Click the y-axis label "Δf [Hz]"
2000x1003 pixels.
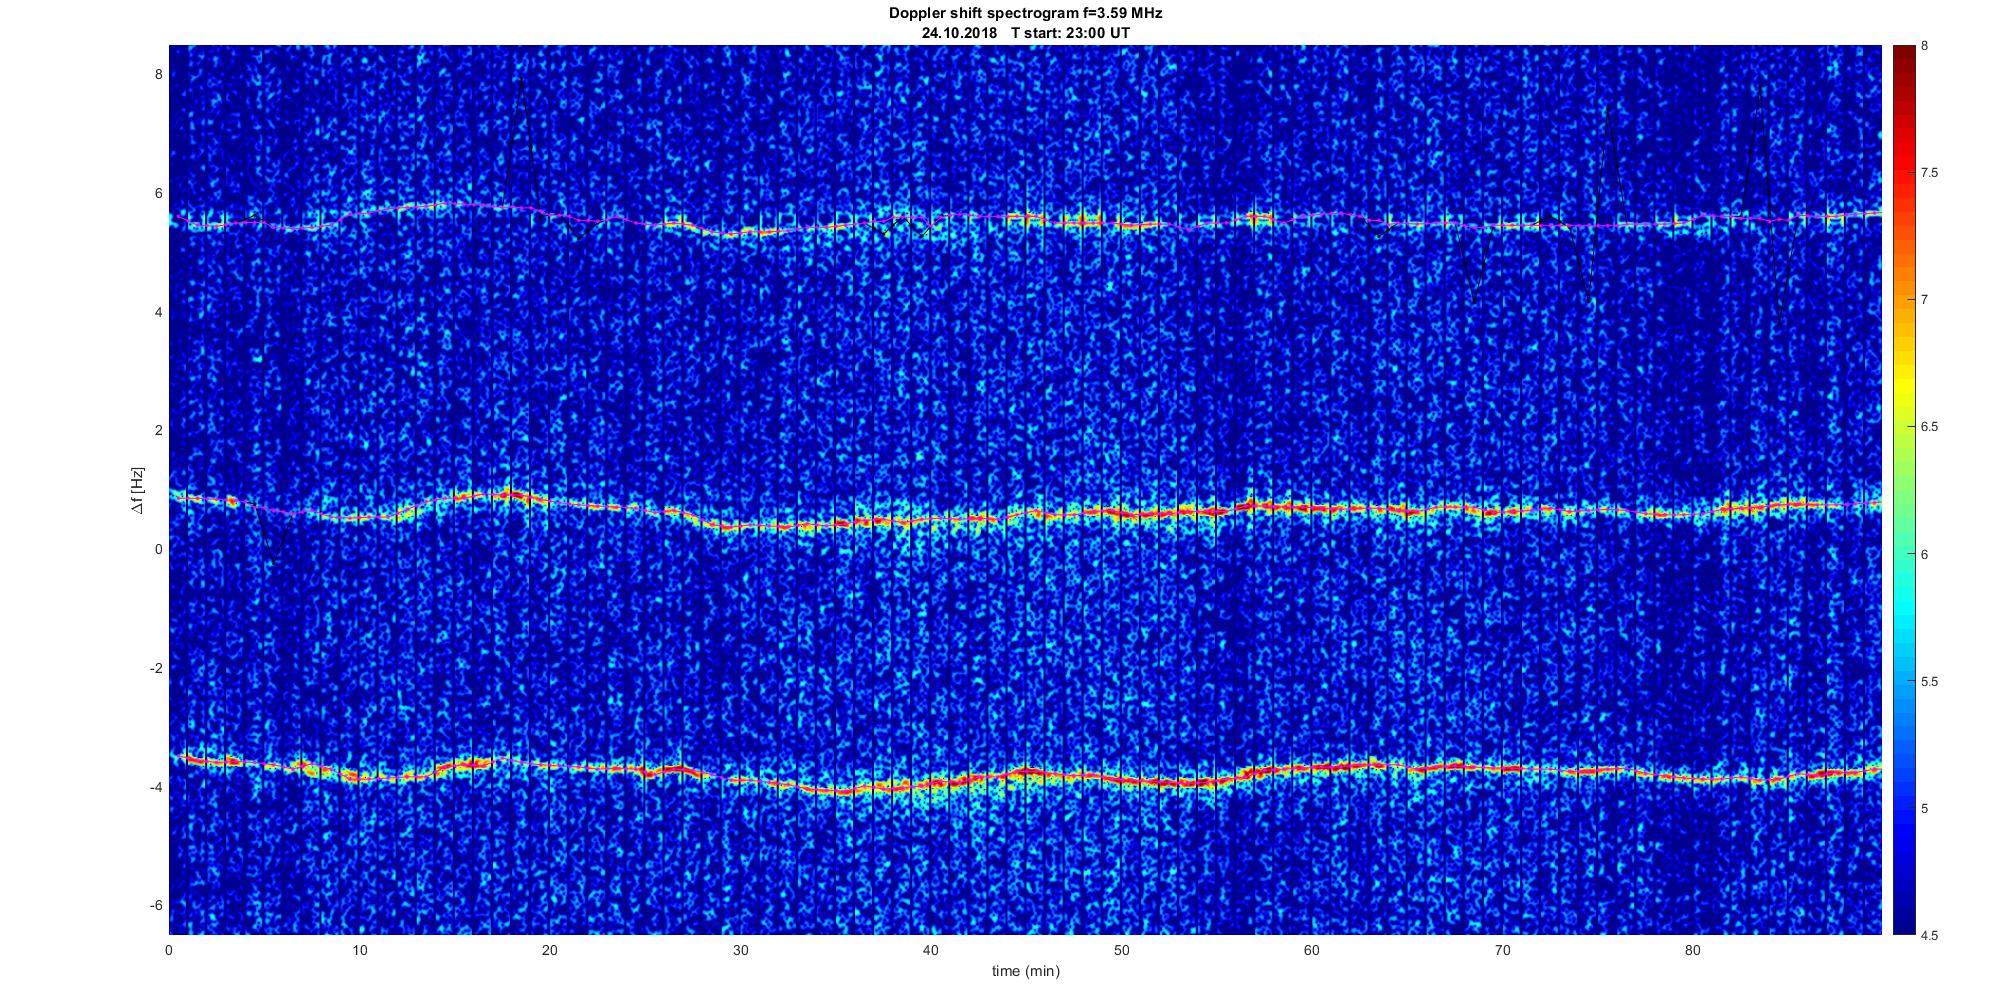(x=138, y=490)
